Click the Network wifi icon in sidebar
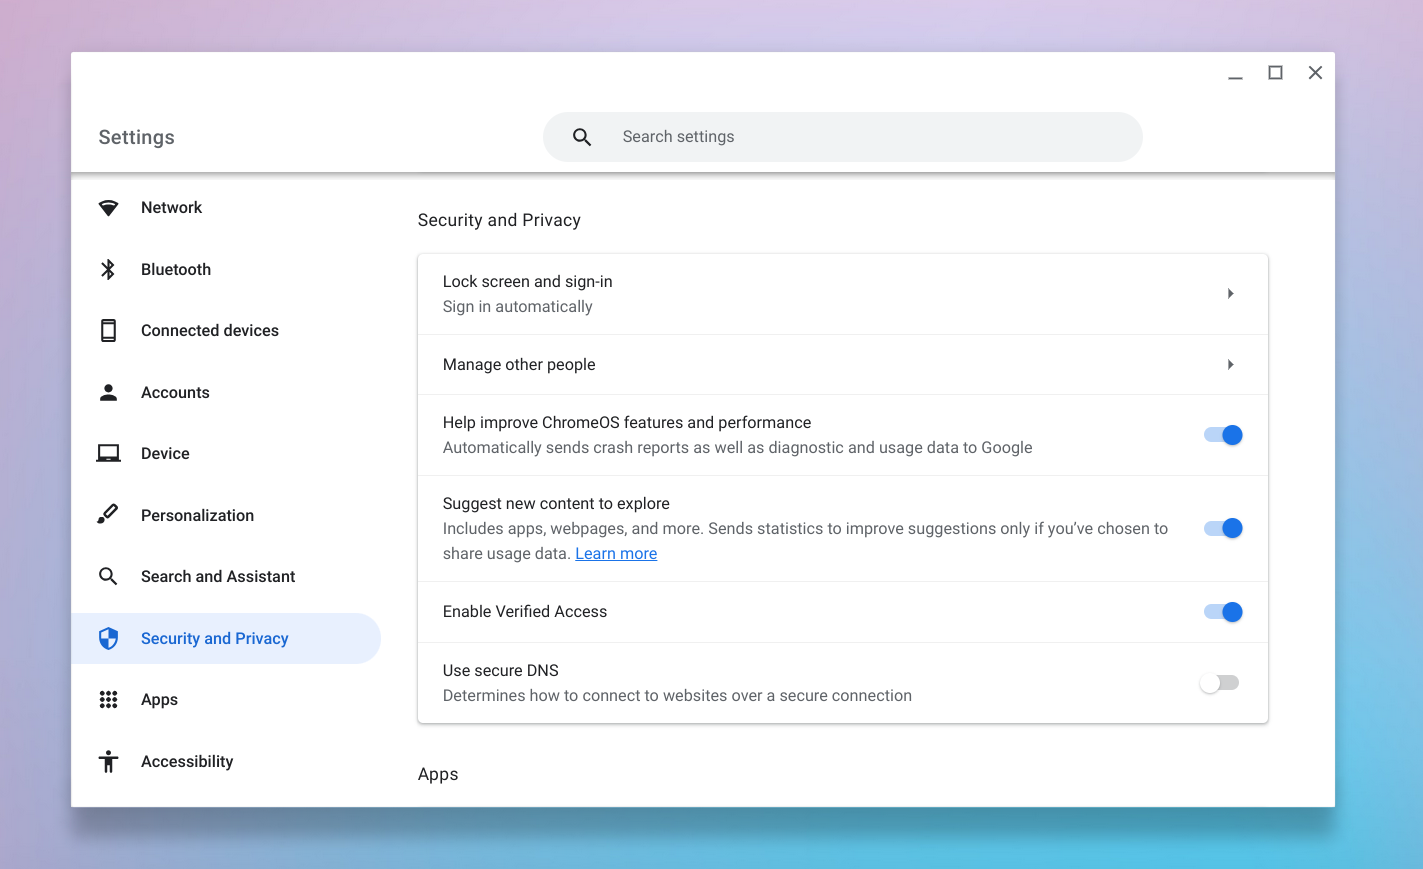The width and height of the screenshot is (1423, 869). click(108, 208)
